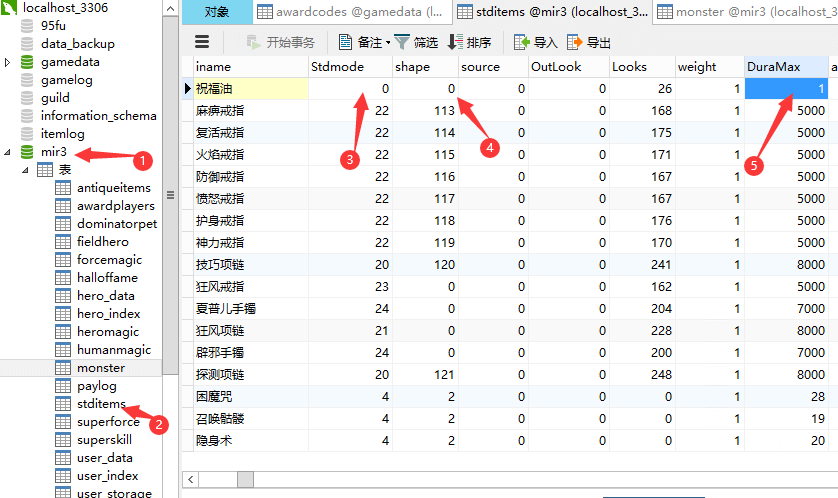Screen dimensions: 838x498
Task: Click the 麻痹戒指 iname cell
Action: [220, 111]
